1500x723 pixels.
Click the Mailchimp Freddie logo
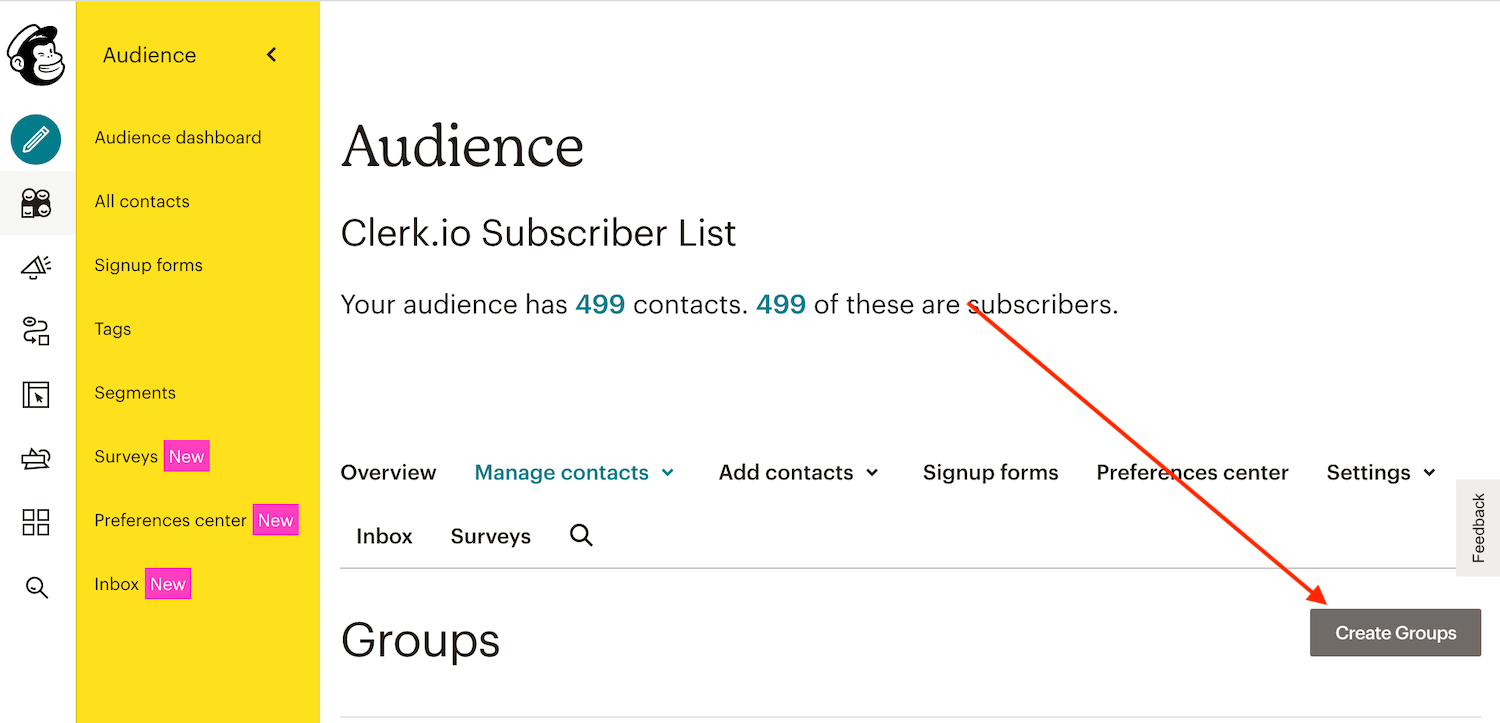point(36,55)
